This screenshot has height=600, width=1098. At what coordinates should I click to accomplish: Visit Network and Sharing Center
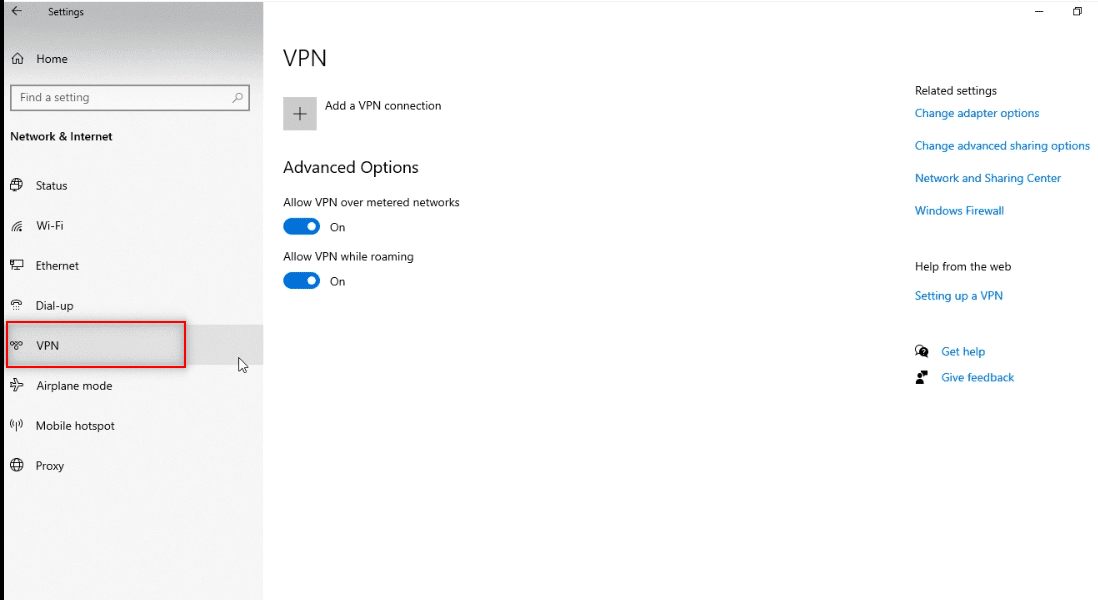pyautogui.click(x=988, y=177)
